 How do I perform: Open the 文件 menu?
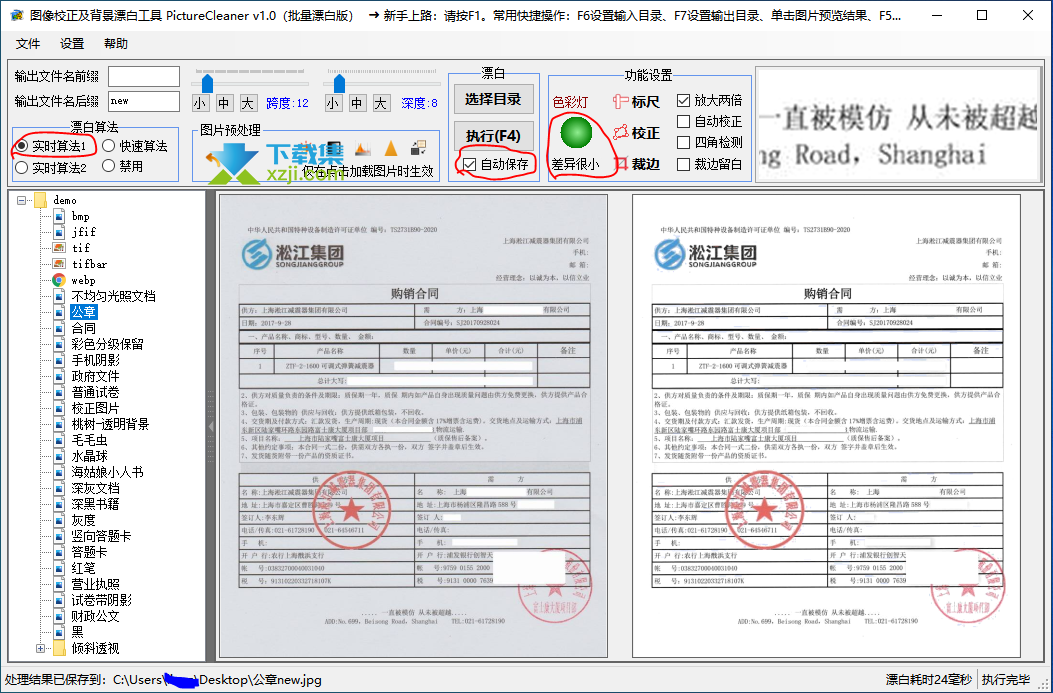click(28, 44)
